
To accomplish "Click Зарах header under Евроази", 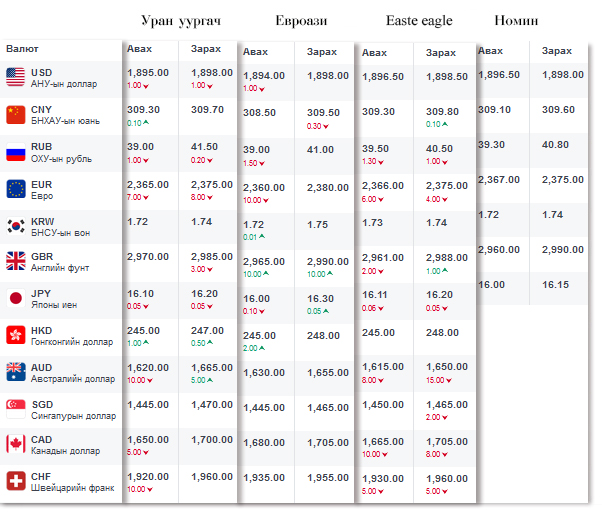I will pos(322,51).
